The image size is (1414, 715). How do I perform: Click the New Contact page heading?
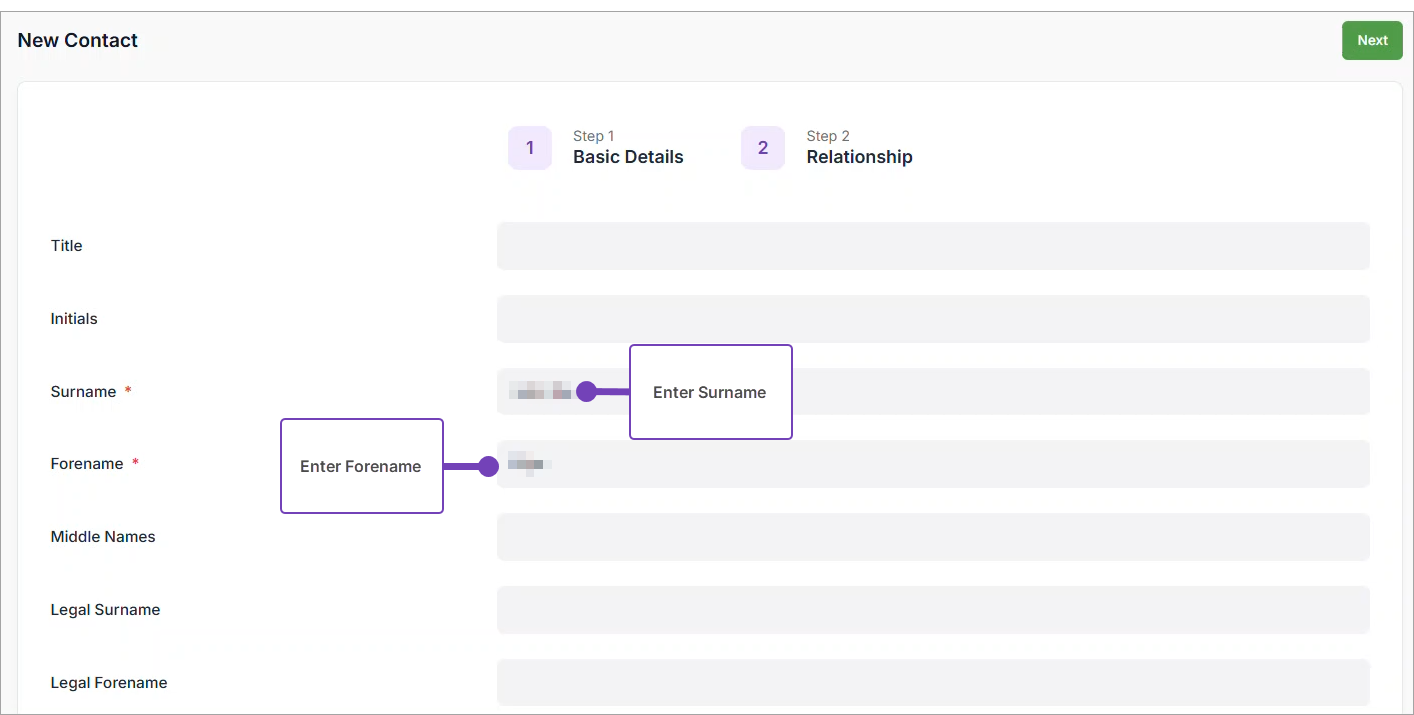78,41
